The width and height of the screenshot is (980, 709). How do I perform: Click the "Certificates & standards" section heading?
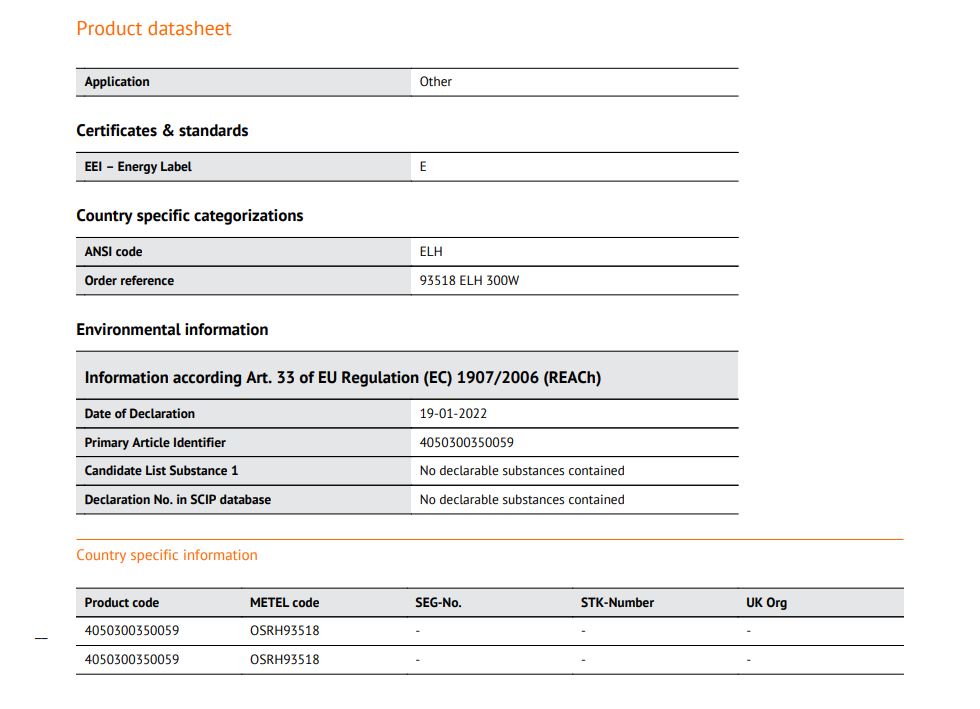[x=162, y=131]
